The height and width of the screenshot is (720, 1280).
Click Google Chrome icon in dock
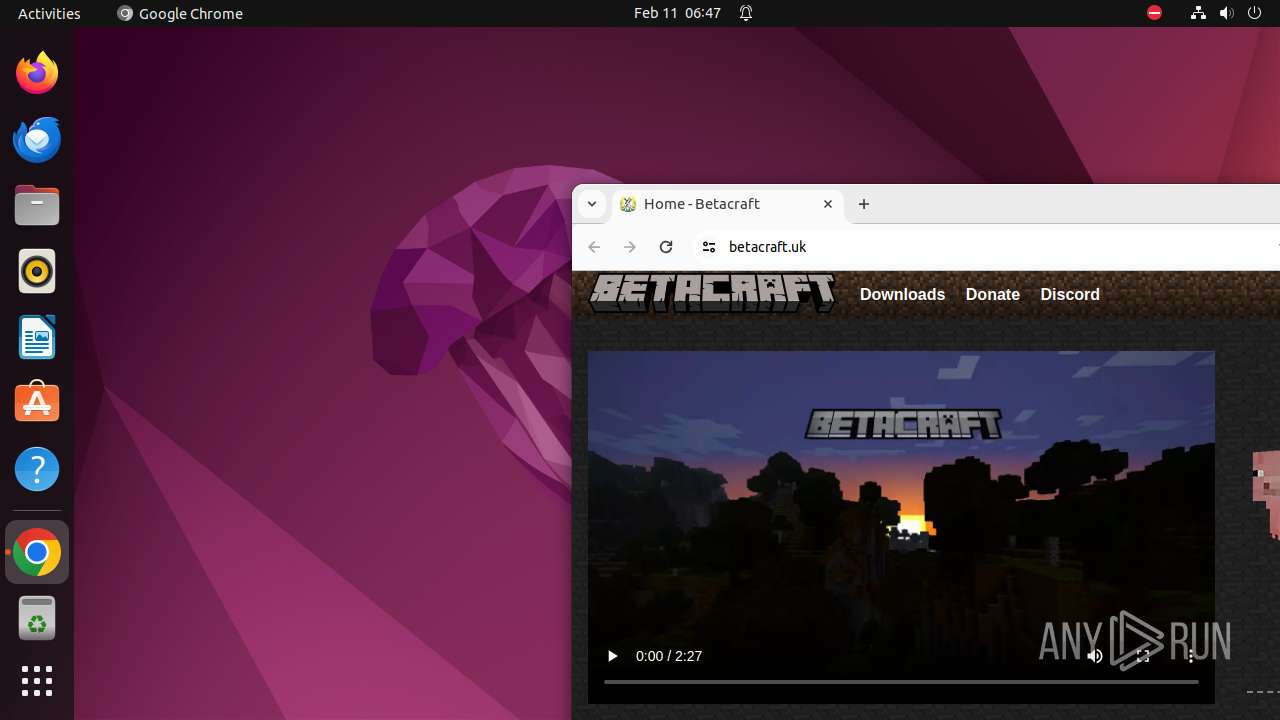[37, 552]
